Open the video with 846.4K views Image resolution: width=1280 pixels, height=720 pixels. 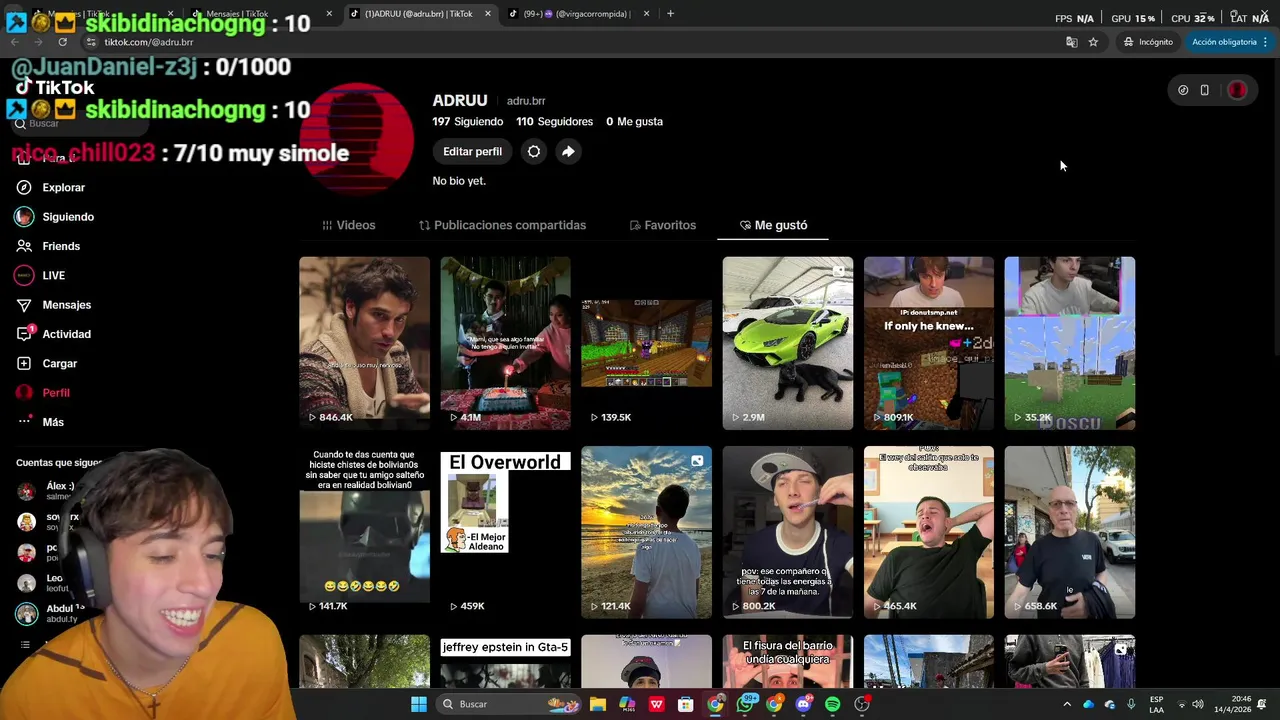[x=364, y=343]
